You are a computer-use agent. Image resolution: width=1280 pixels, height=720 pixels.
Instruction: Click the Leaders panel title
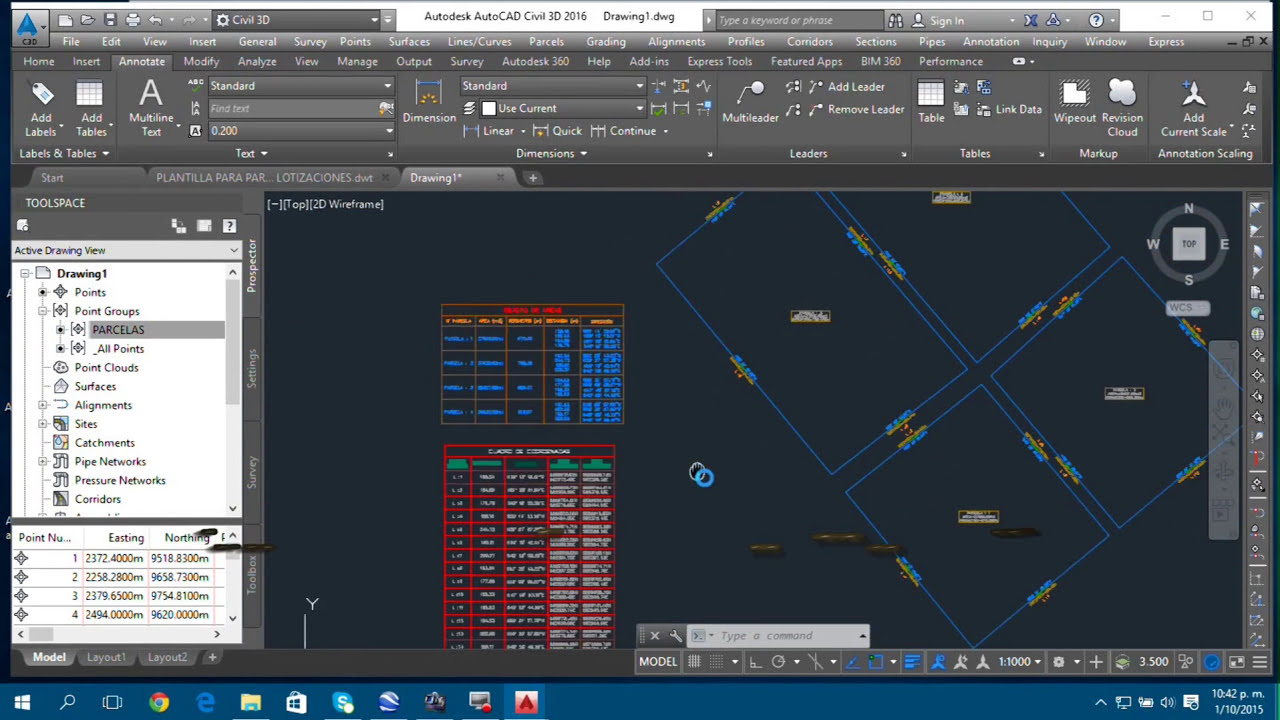click(808, 154)
